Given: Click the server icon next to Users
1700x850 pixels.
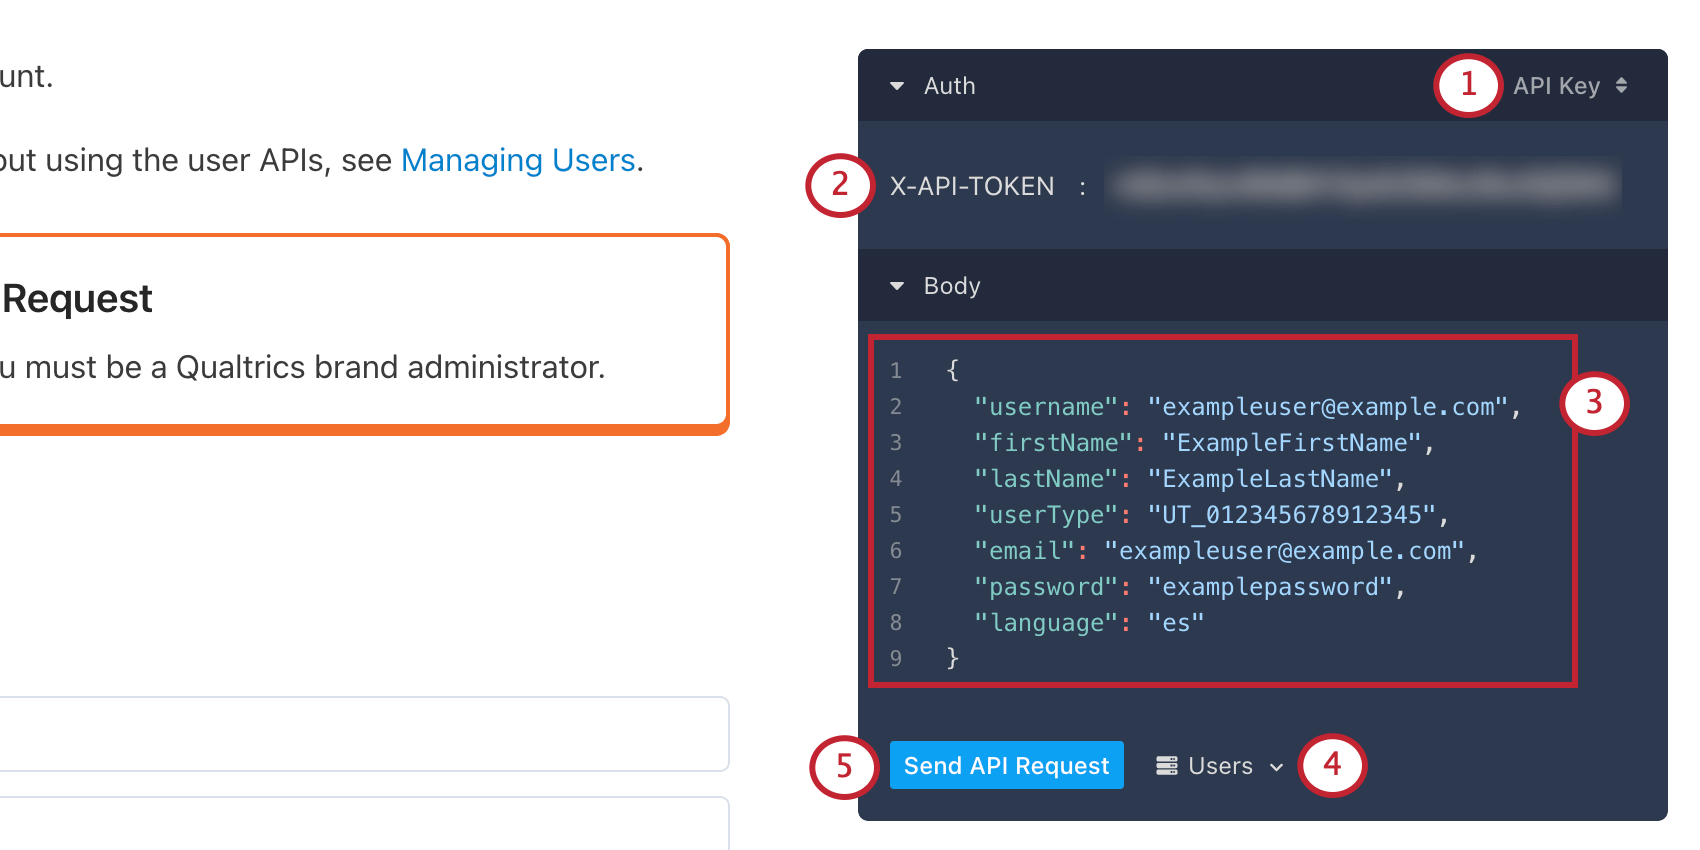Looking at the screenshot, I should [1166, 766].
